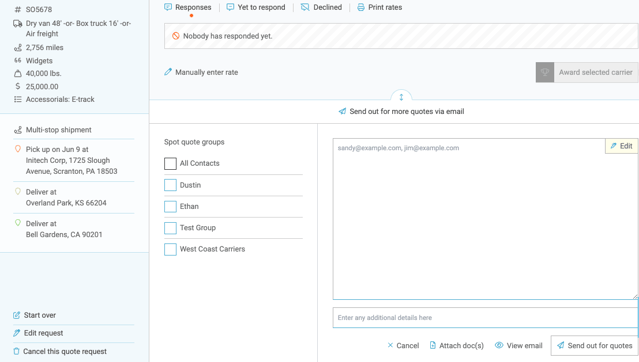This screenshot has width=639, height=362.
Task: Click the SO5678 reference text
Action: 39,9
